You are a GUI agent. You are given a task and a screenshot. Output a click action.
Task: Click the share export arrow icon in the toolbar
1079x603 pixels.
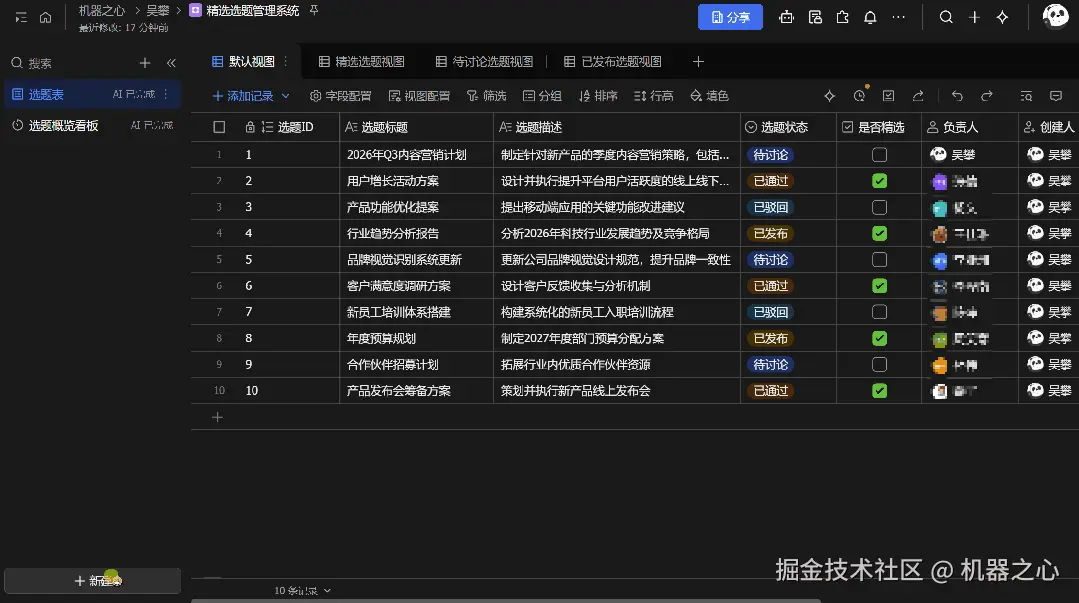click(x=918, y=96)
